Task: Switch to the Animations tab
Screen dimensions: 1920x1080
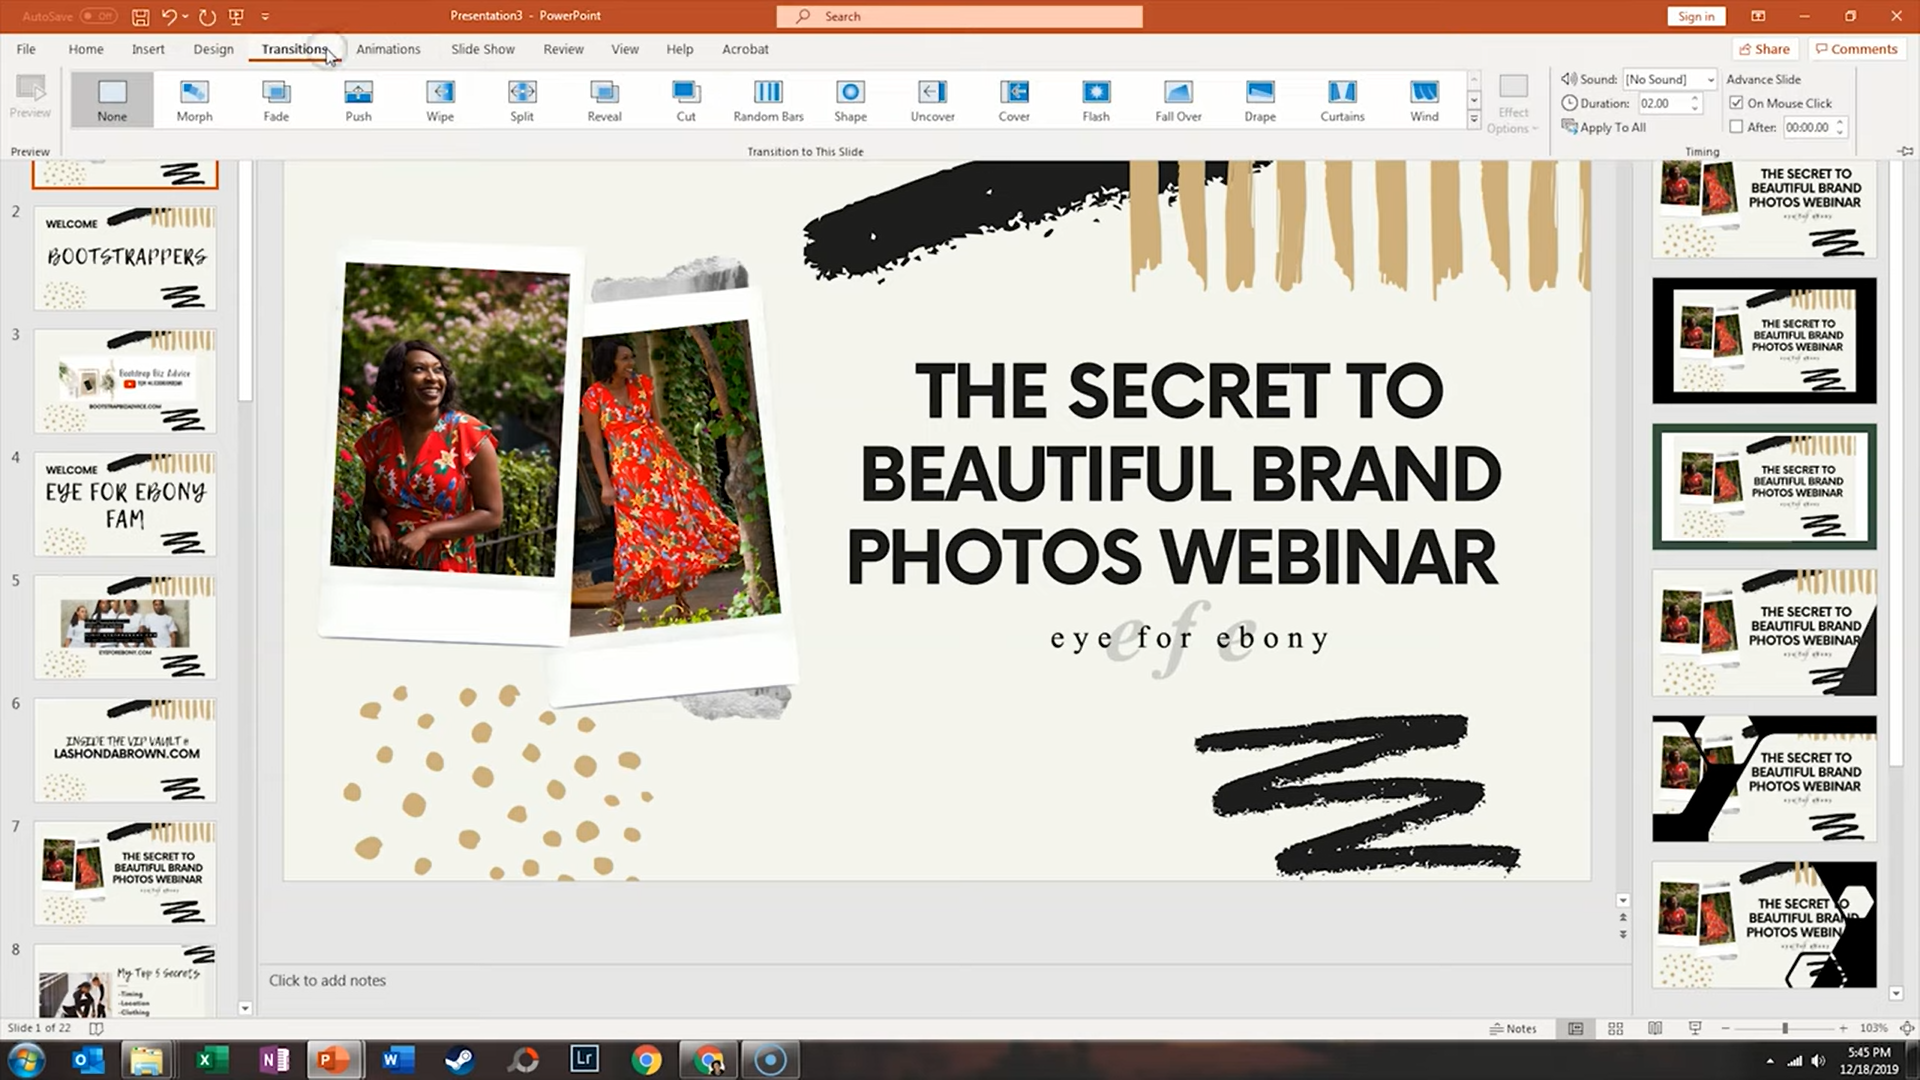Action: 389,48
